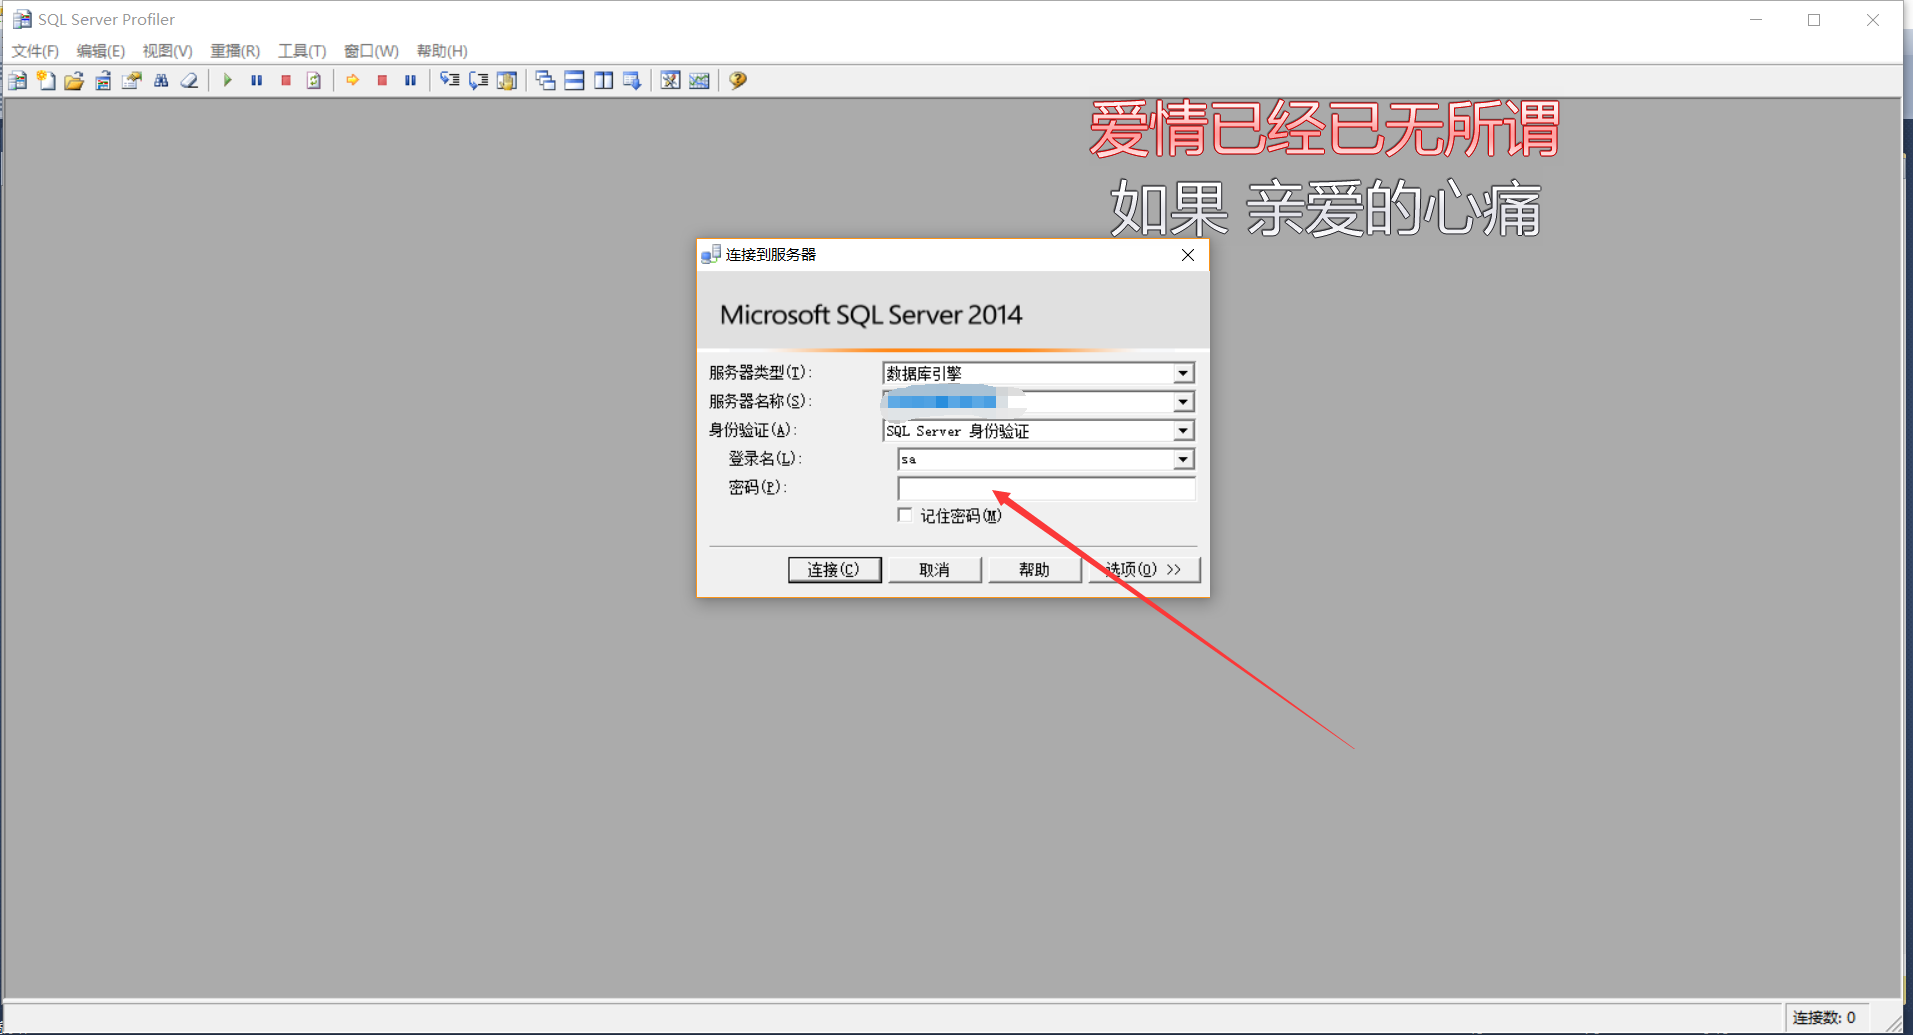Clear the trace window with the eraser icon

[189, 81]
